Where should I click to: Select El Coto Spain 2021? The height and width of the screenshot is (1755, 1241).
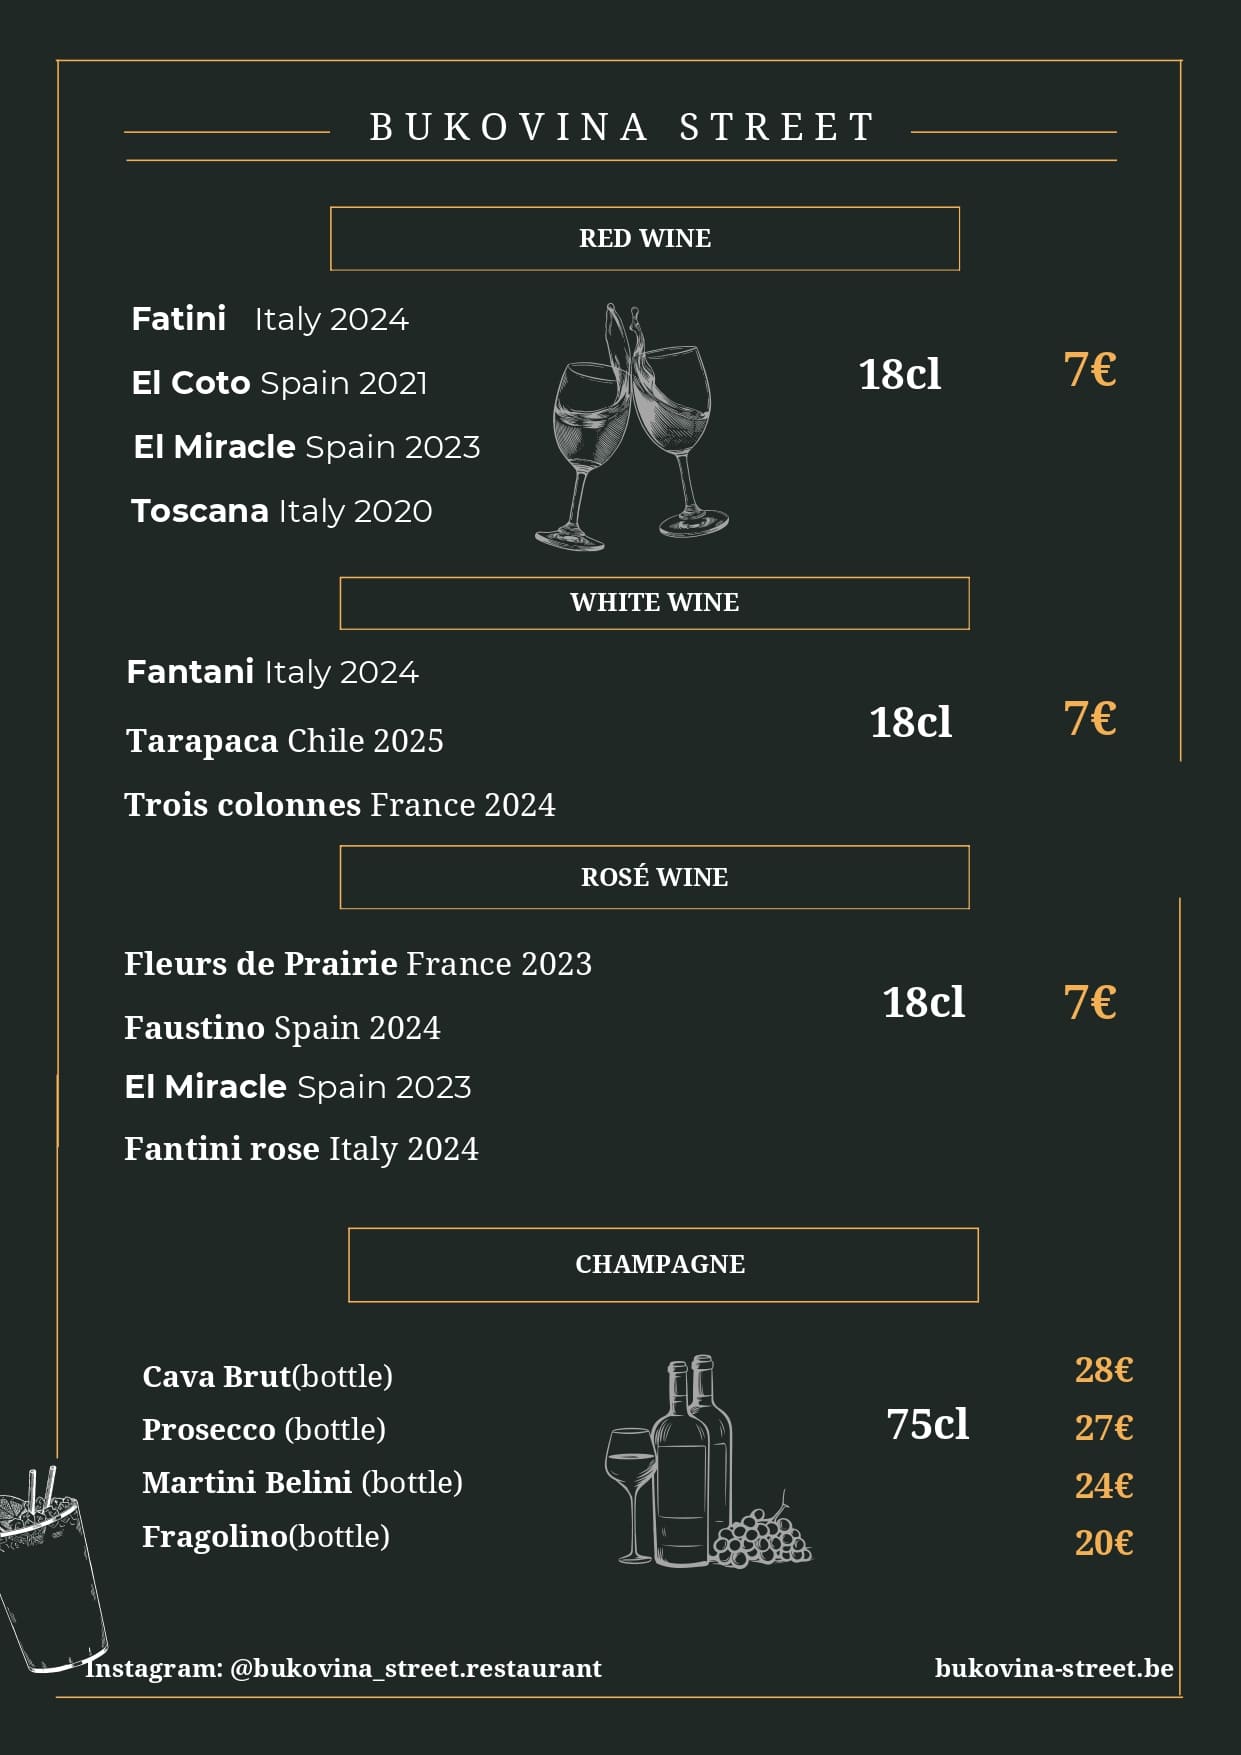(x=279, y=383)
